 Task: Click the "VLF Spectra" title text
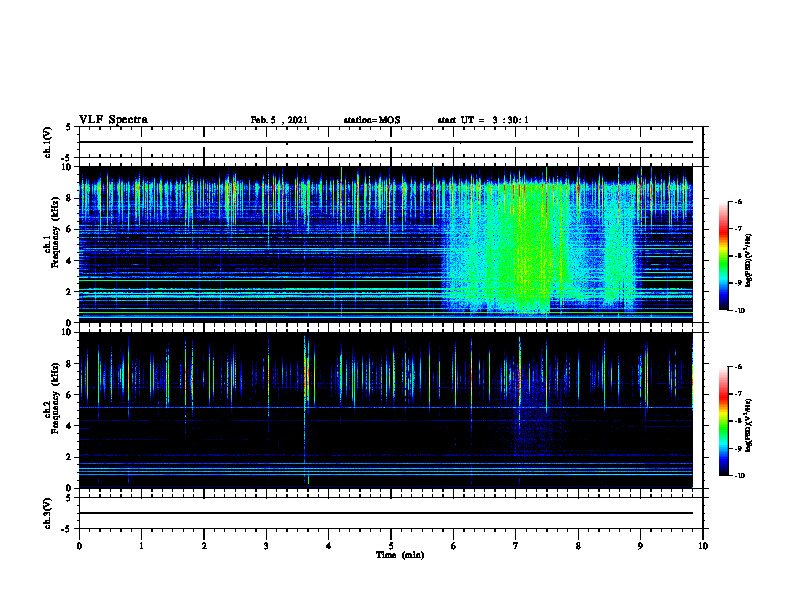(x=113, y=120)
